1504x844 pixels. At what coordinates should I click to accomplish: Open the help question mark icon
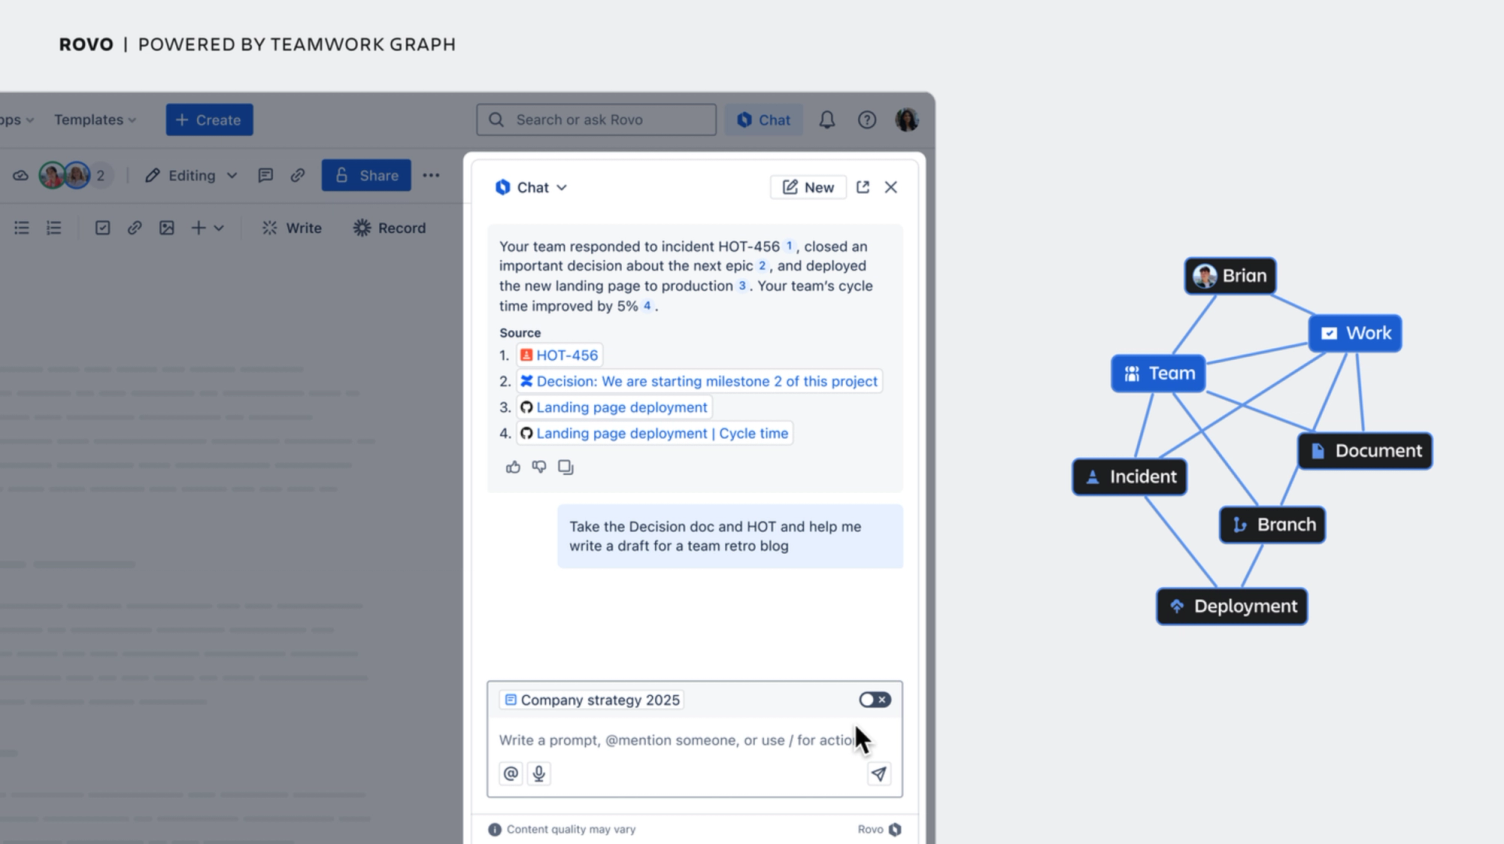point(867,120)
